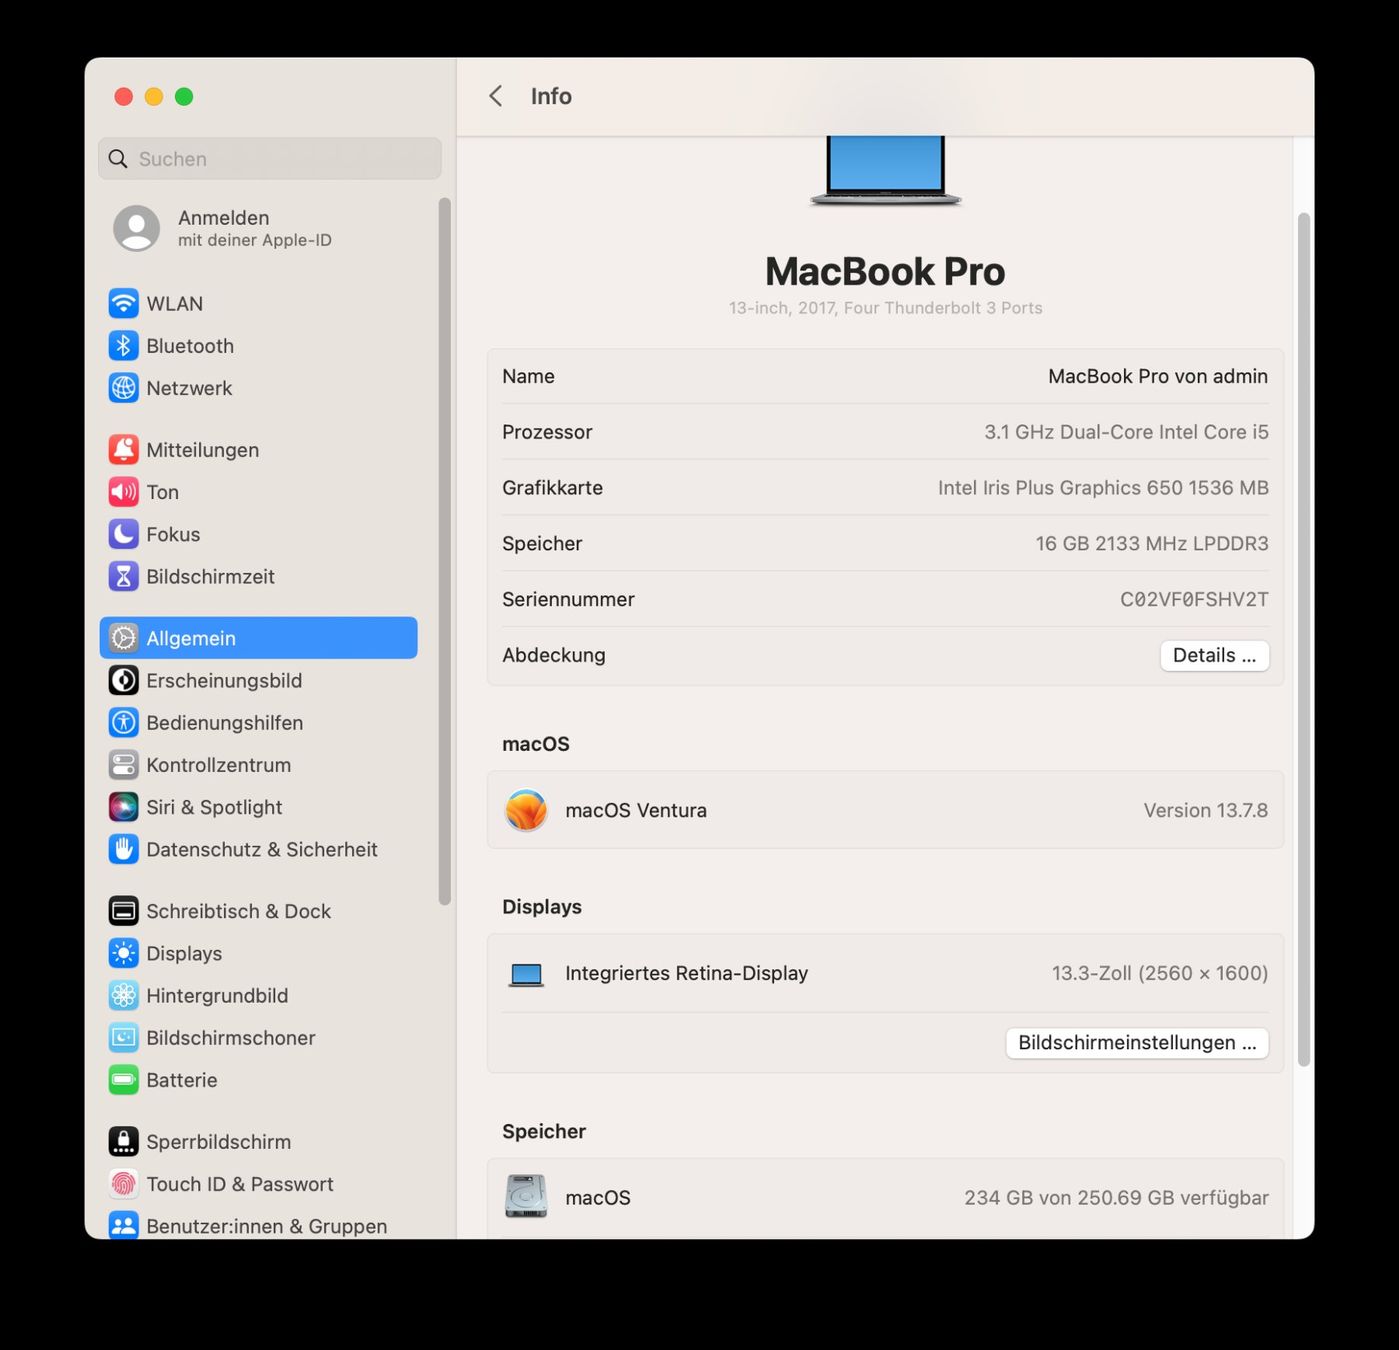Select Bluetooth label in the sidebar
Screen dimensions: 1399x1350
coord(190,346)
